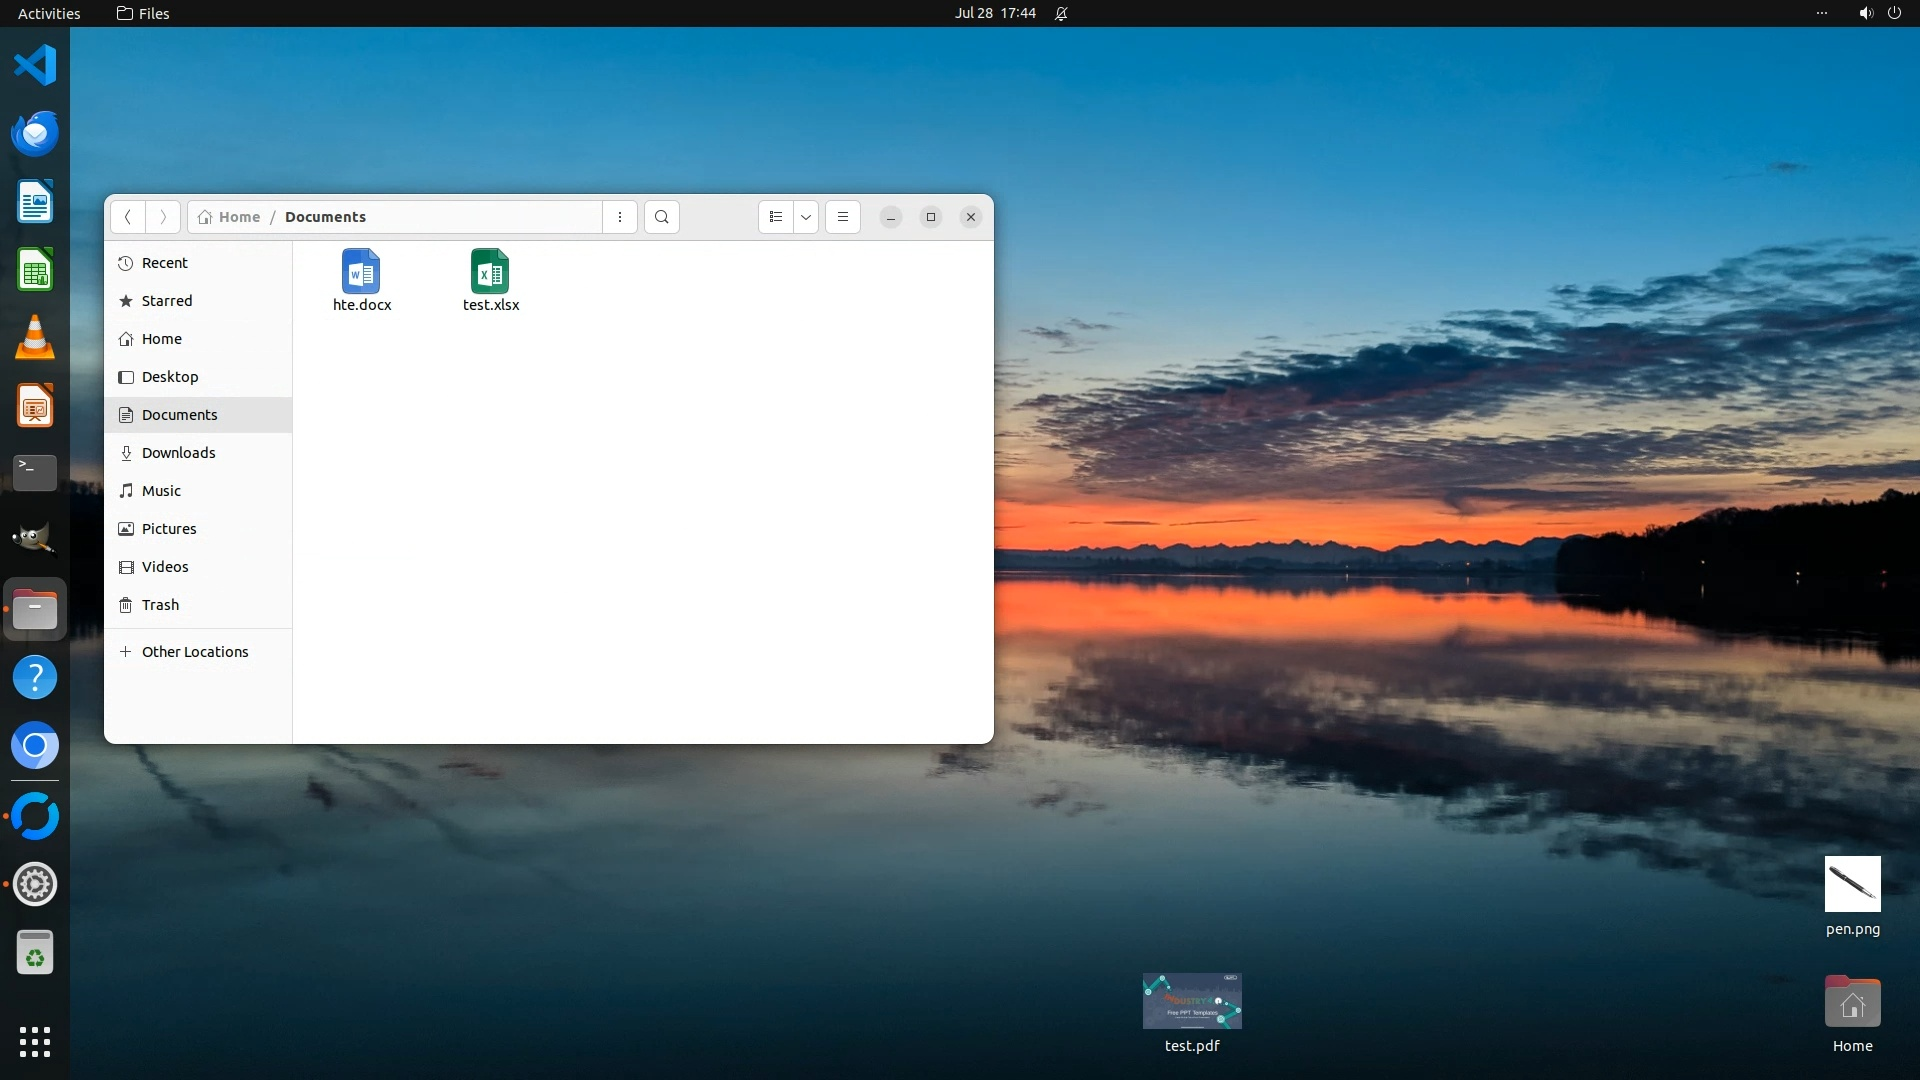1920x1080 pixels.
Task: Launch Visual Studio Code from dock
Action: click(x=35, y=65)
